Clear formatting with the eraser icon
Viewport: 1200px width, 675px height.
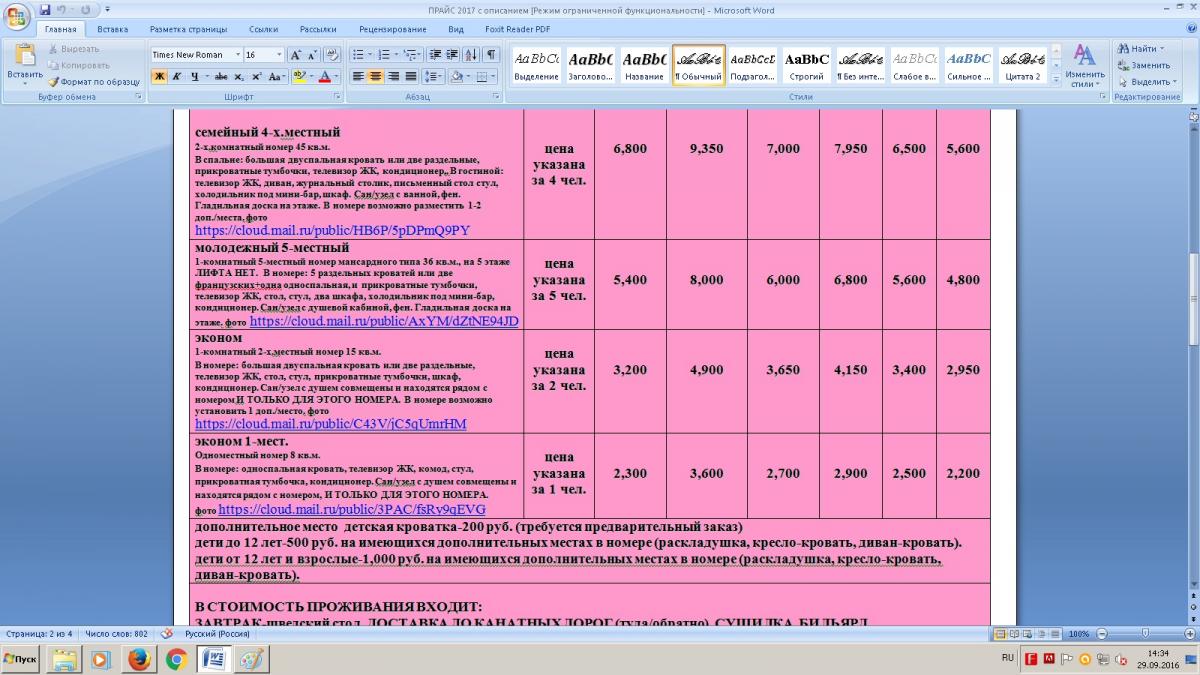332,55
